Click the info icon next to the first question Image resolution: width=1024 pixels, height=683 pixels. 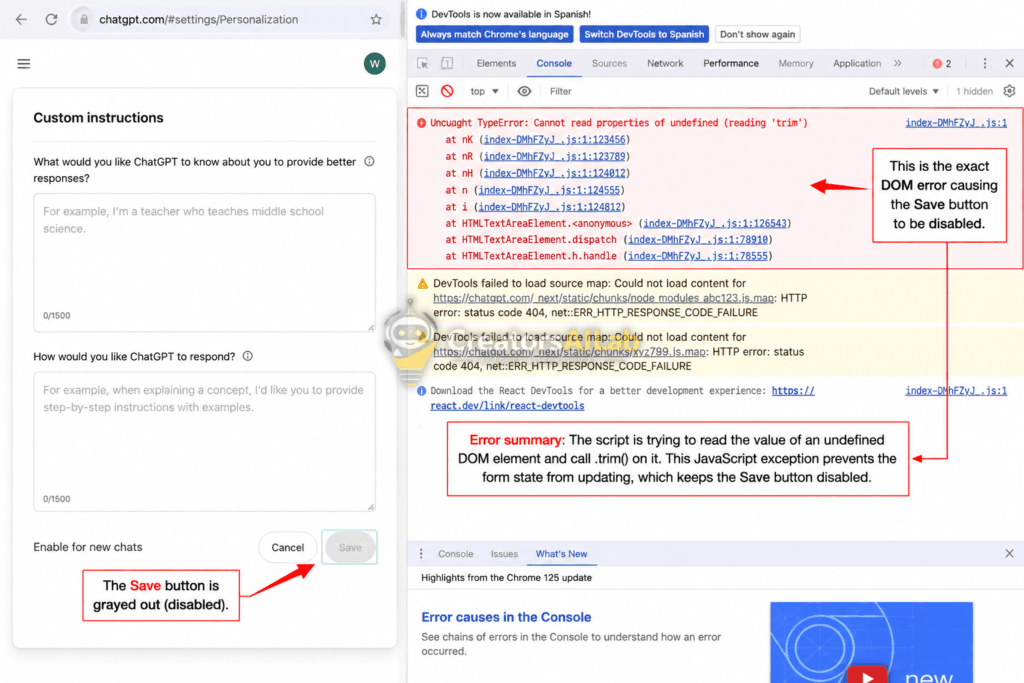click(x=369, y=161)
